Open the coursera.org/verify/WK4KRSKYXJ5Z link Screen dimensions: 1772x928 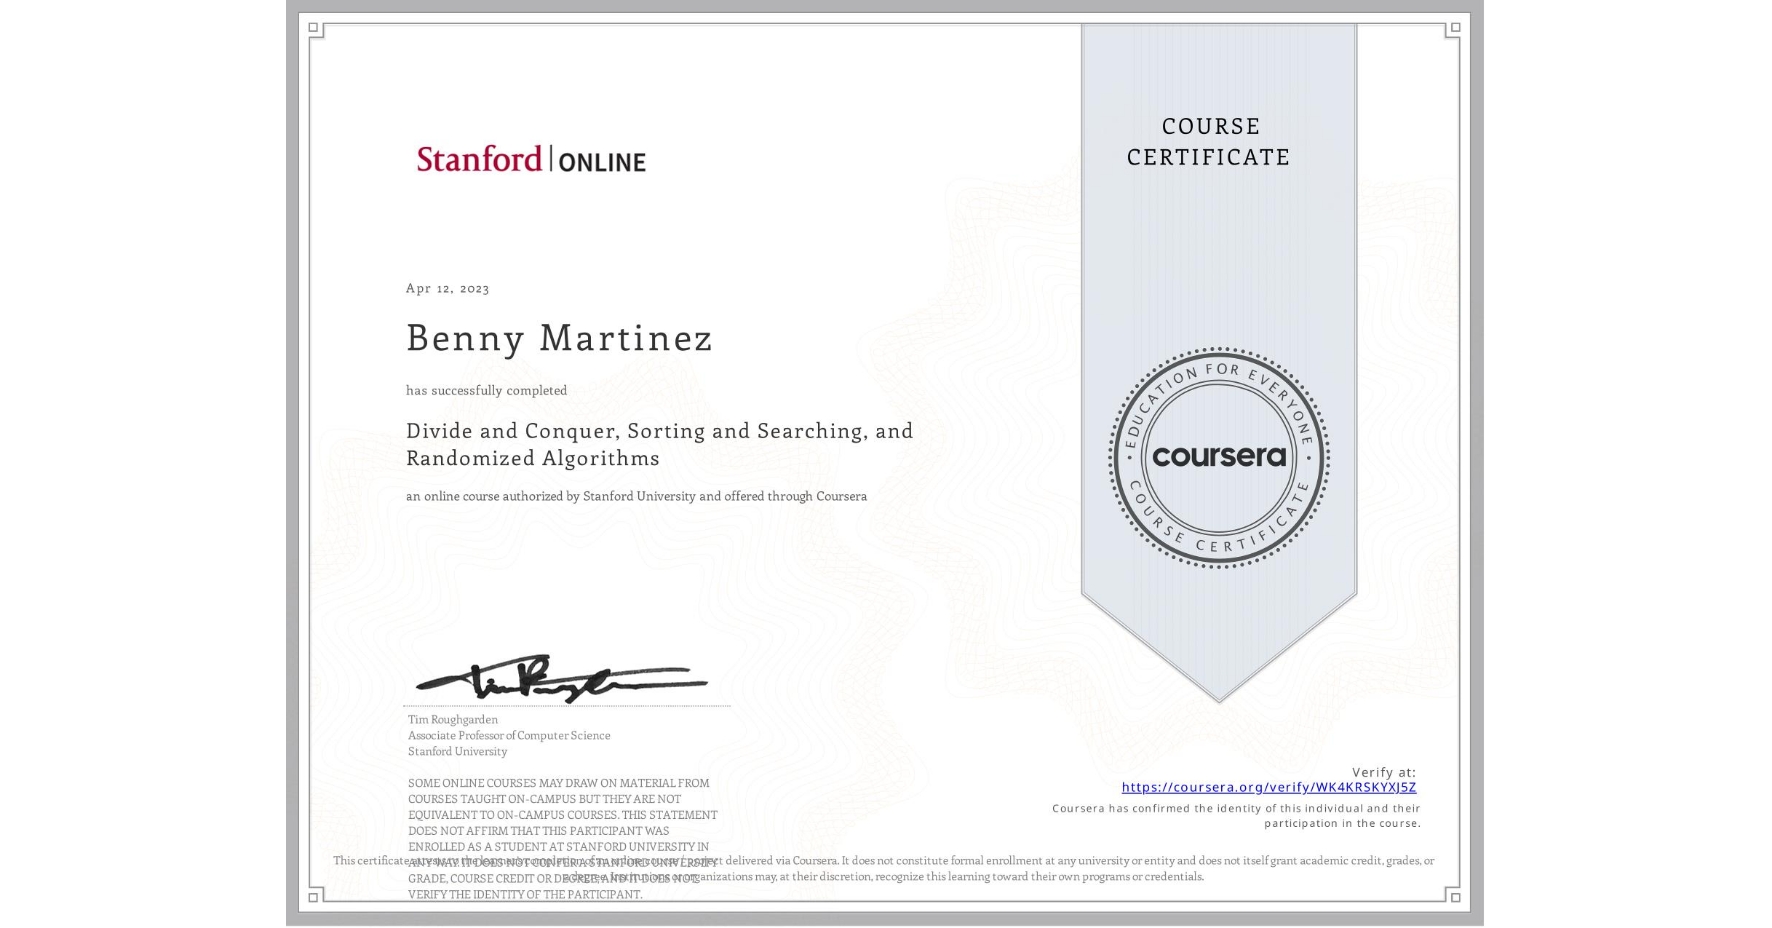pyautogui.click(x=1272, y=788)
